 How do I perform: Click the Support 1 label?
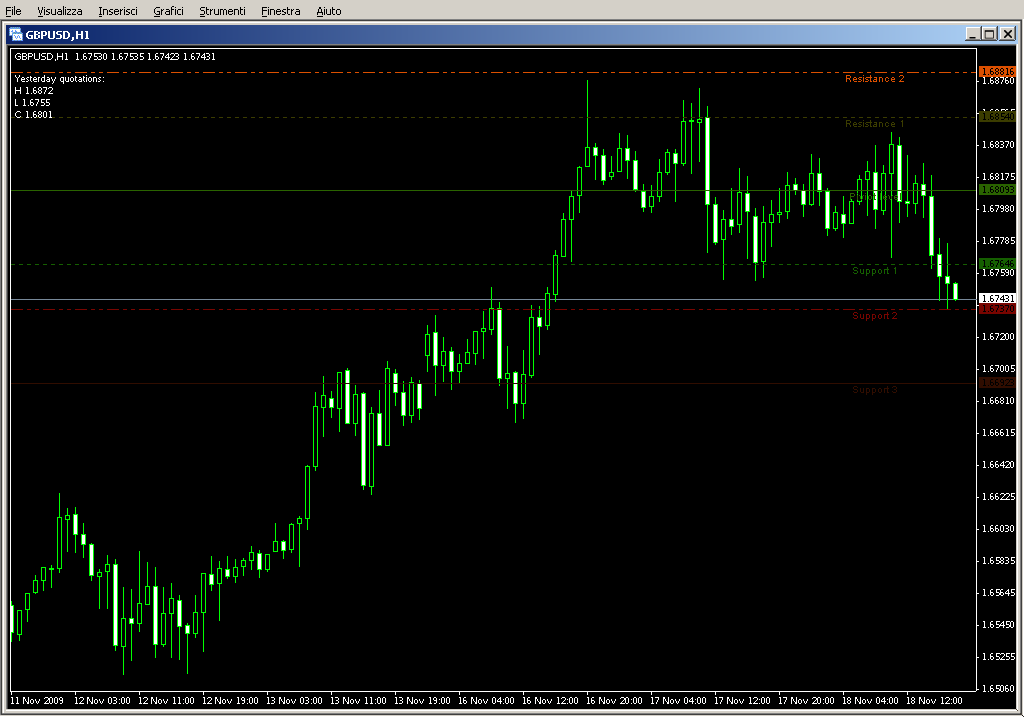coord(874,271)
